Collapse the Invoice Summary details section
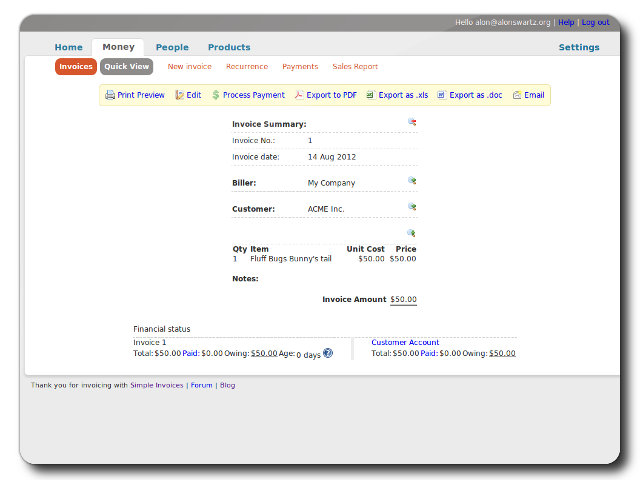 point(412,122)
